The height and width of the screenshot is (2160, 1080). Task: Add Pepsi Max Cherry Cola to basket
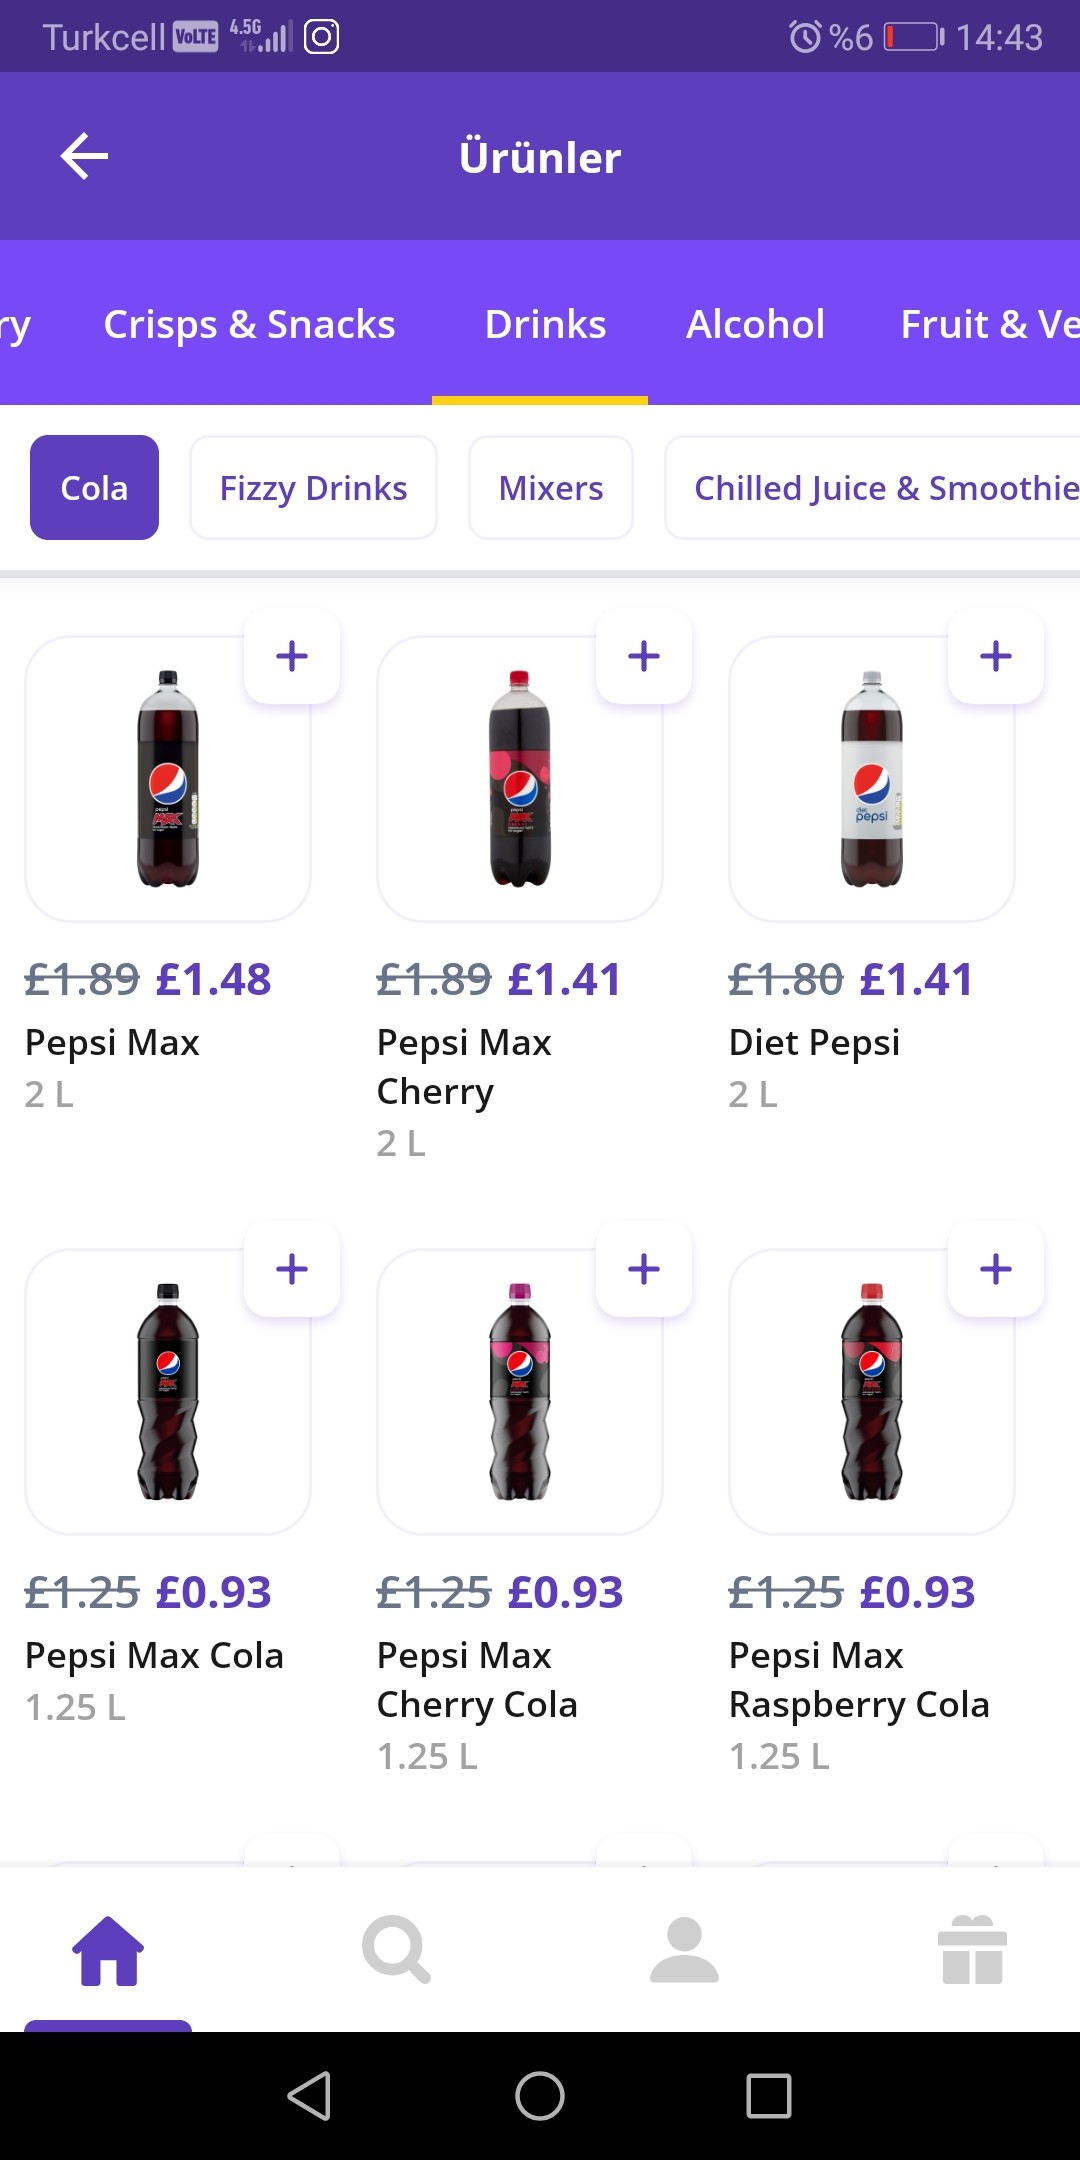click(x=644, y=1269)
